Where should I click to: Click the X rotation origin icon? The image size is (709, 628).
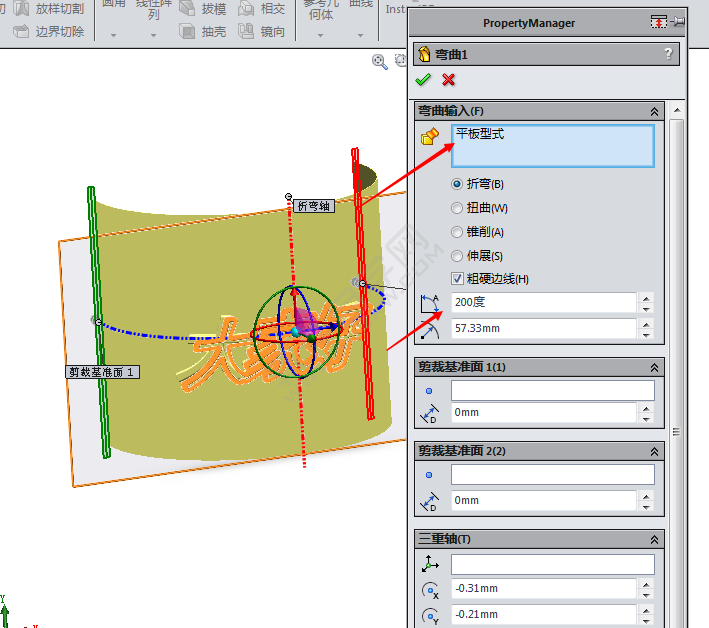430,590
